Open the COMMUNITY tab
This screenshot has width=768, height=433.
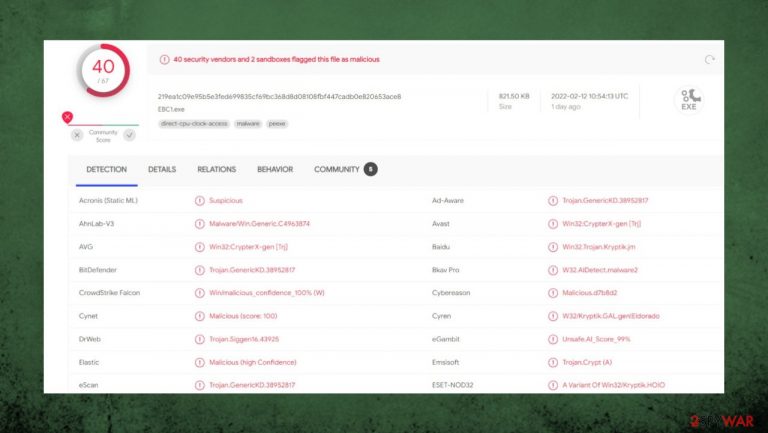[x=336, y=169]
